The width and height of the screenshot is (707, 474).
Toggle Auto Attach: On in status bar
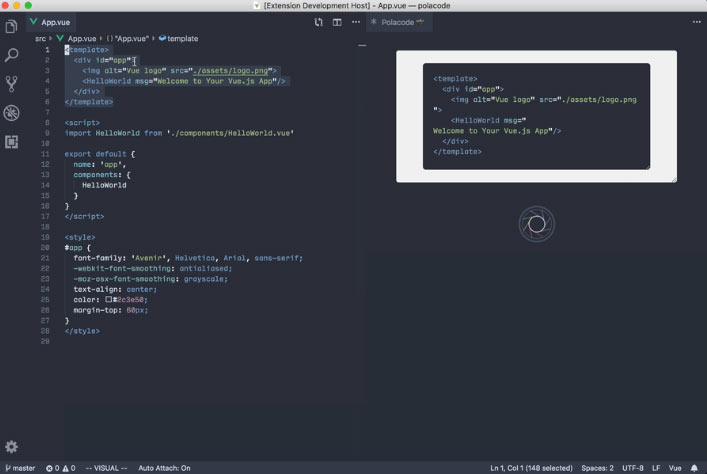coord(164,468)
